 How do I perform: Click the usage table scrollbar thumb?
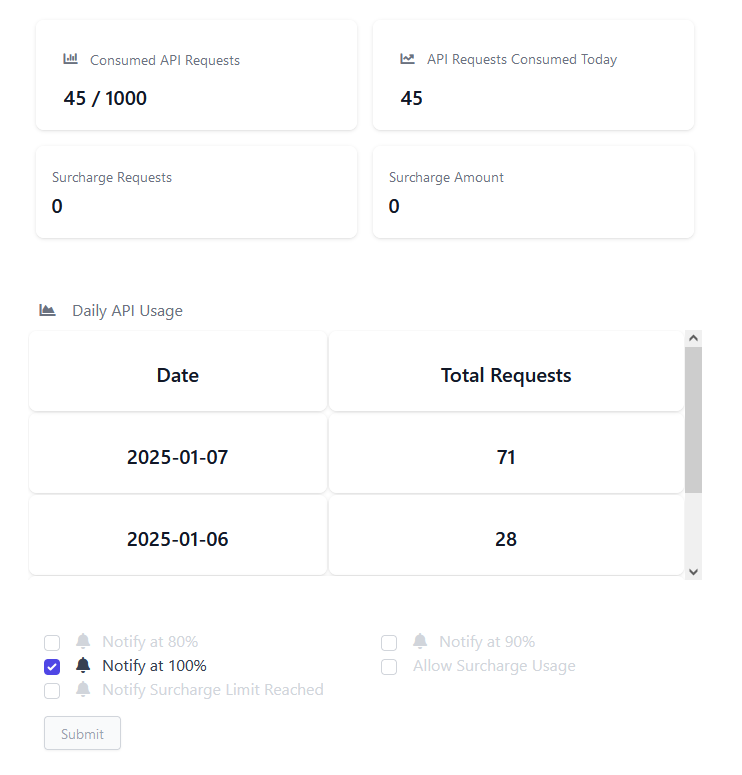click(x=694, y=420)
